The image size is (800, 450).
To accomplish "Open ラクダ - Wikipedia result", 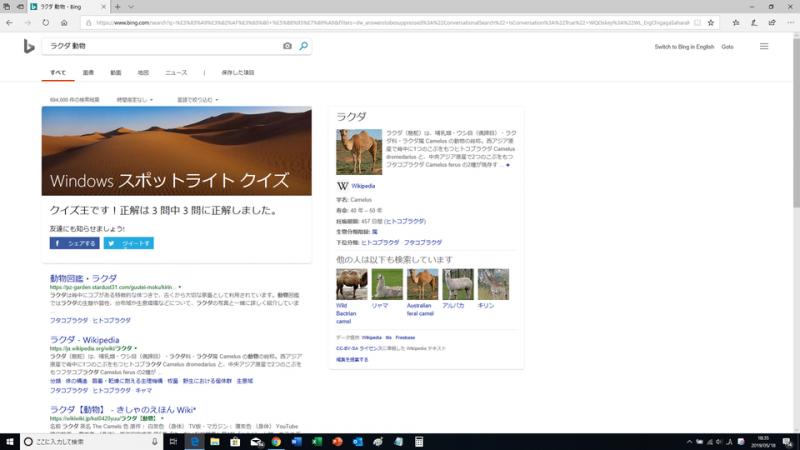I will (x=84, y=340).
